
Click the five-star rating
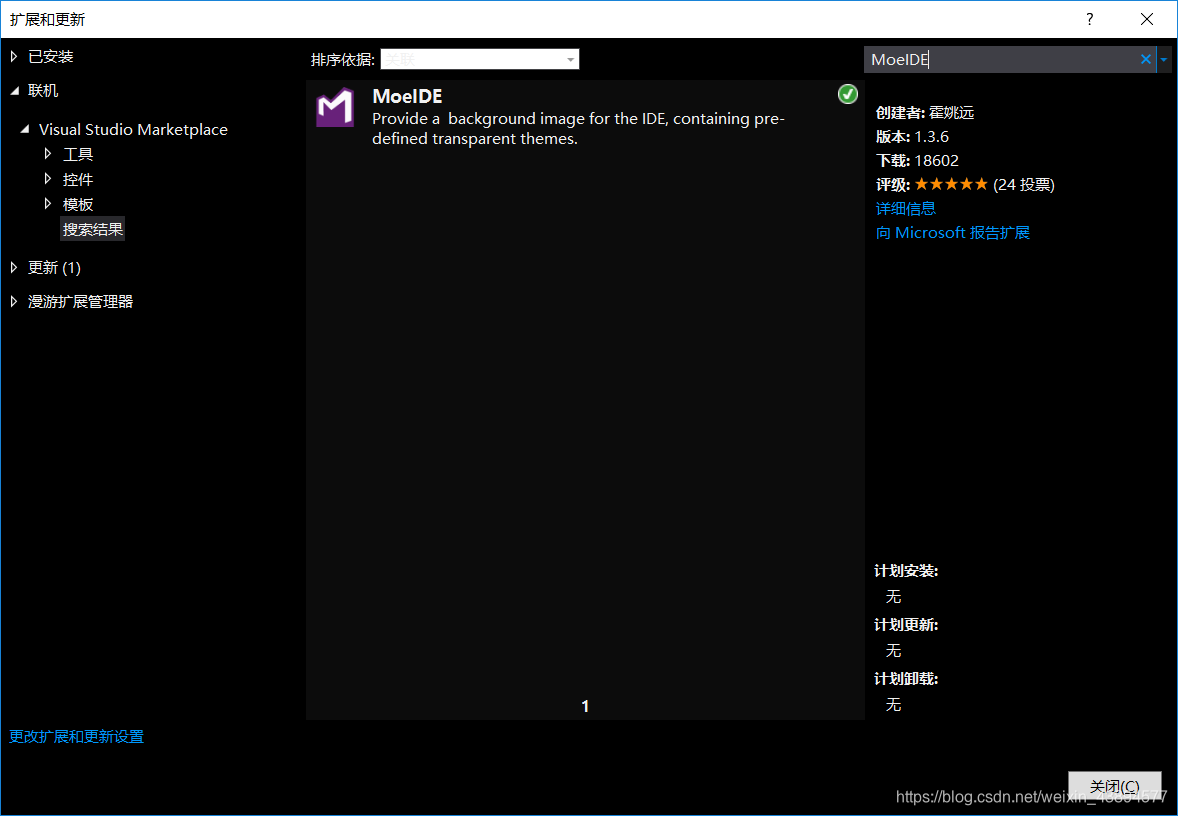pos(951,184)
